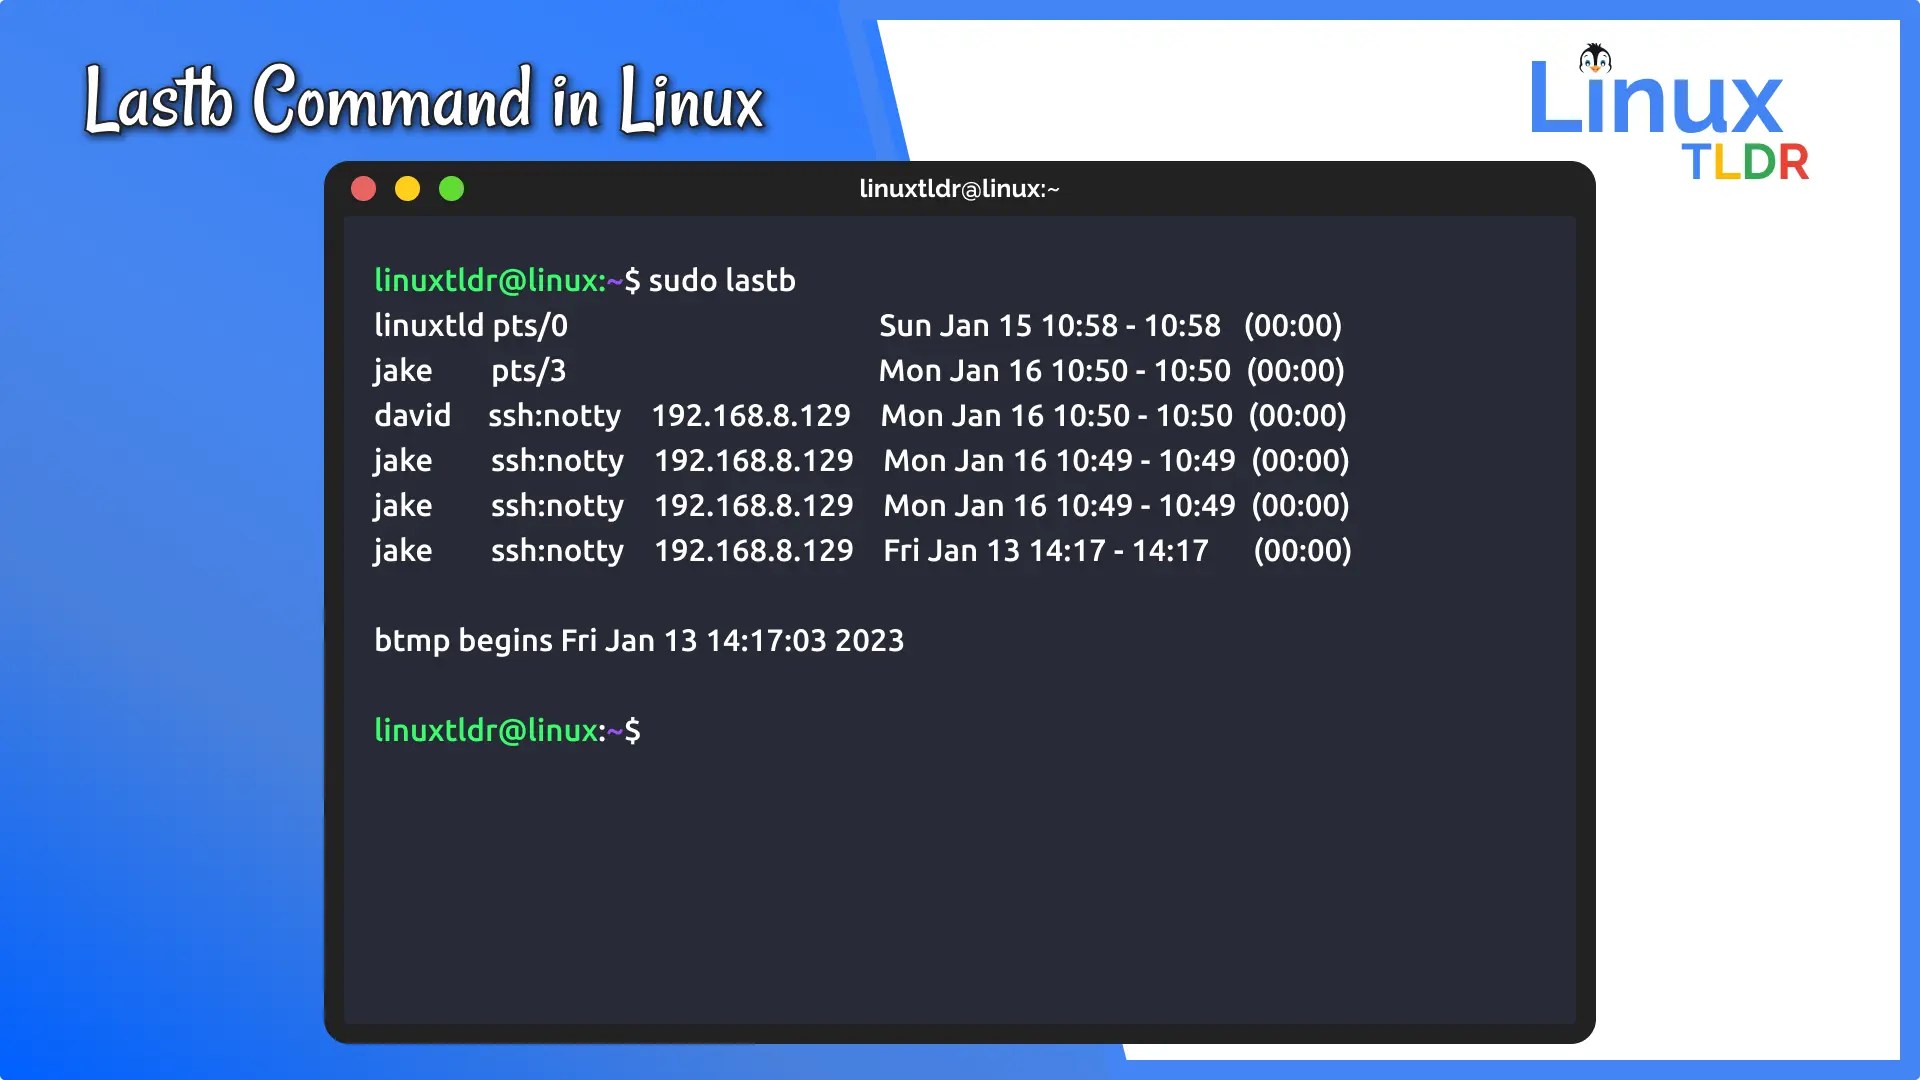Click the (00:00) duration in the first row
This screenshot has width=1920, height=1080.
tap(1292, 326)
